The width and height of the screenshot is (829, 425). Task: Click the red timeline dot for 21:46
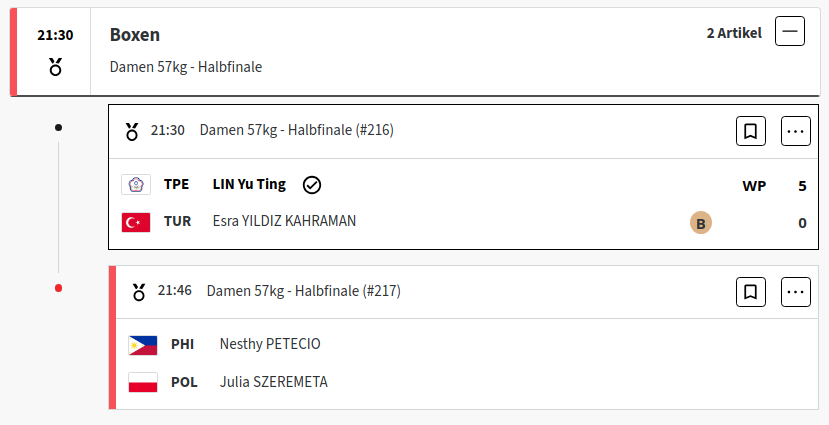[x=58, y=288]
